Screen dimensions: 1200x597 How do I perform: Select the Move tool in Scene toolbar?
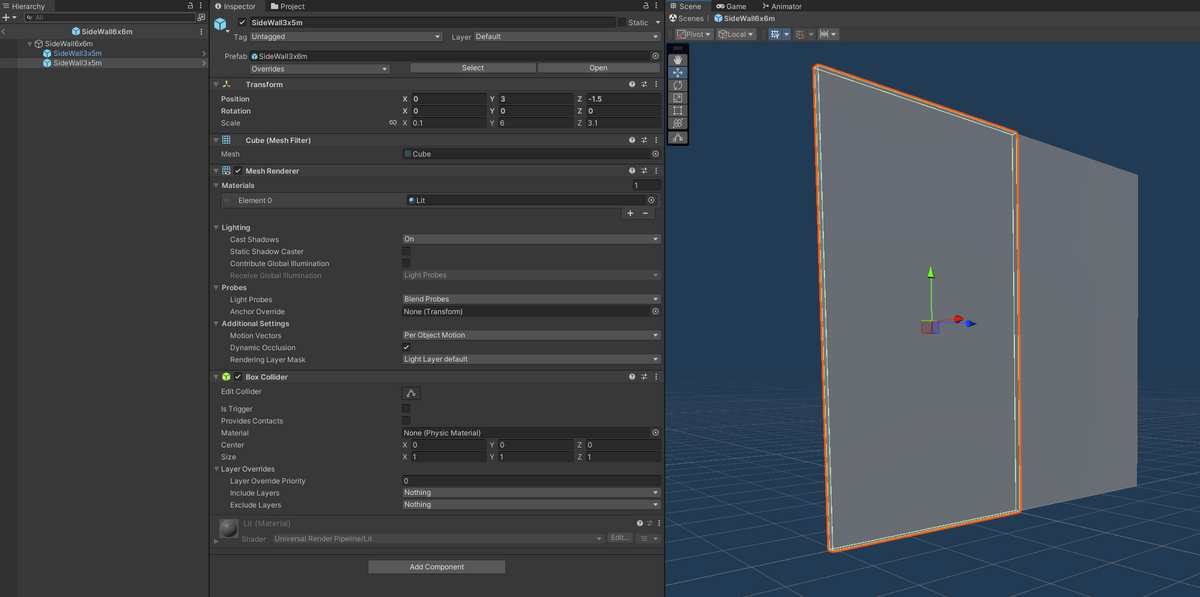pyautogui.click(x=678, y=73)
